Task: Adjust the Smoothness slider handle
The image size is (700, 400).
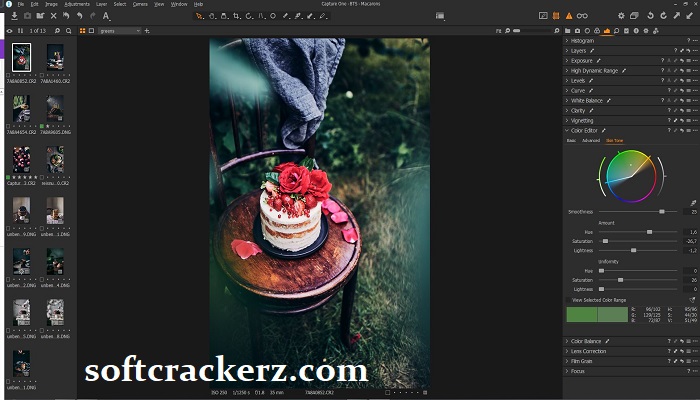Action: click(662, 212)
